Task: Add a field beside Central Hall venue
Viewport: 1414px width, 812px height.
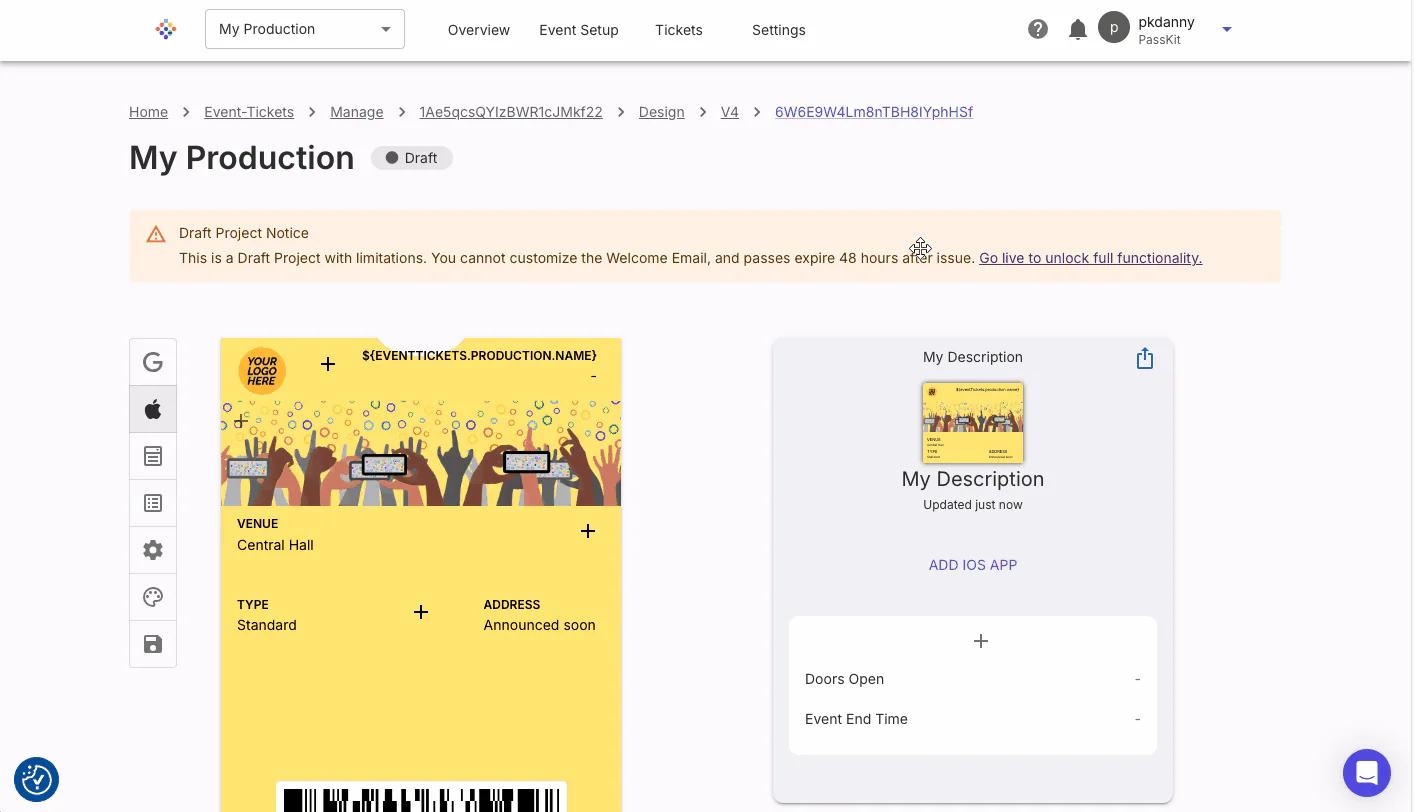Action: coord(588,531)
